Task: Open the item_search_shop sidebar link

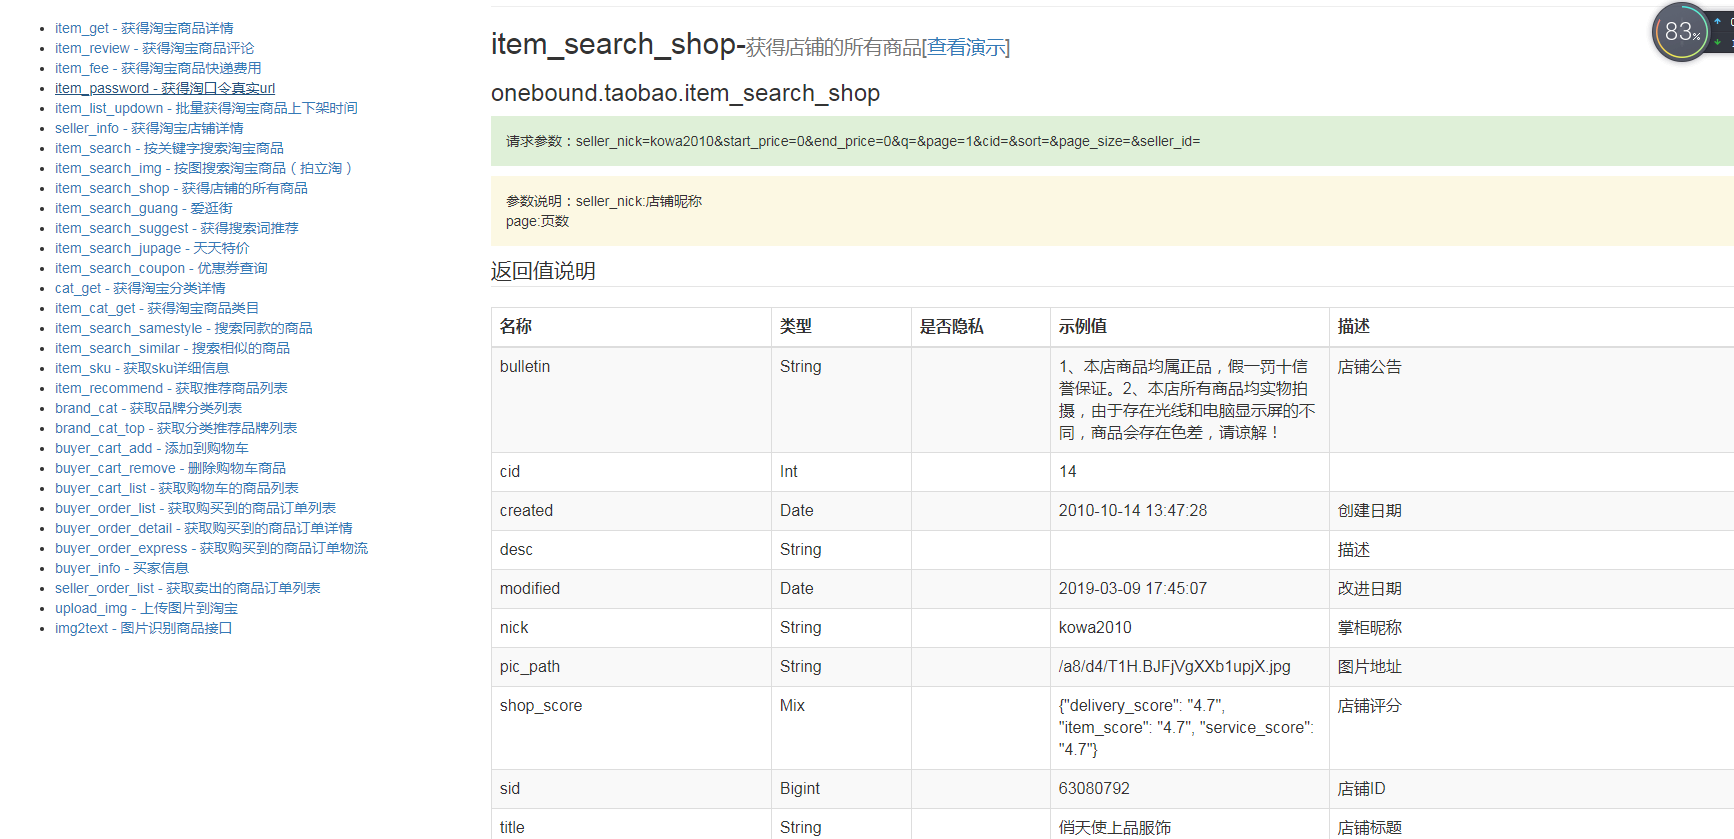Action: (x=181, y=188)
